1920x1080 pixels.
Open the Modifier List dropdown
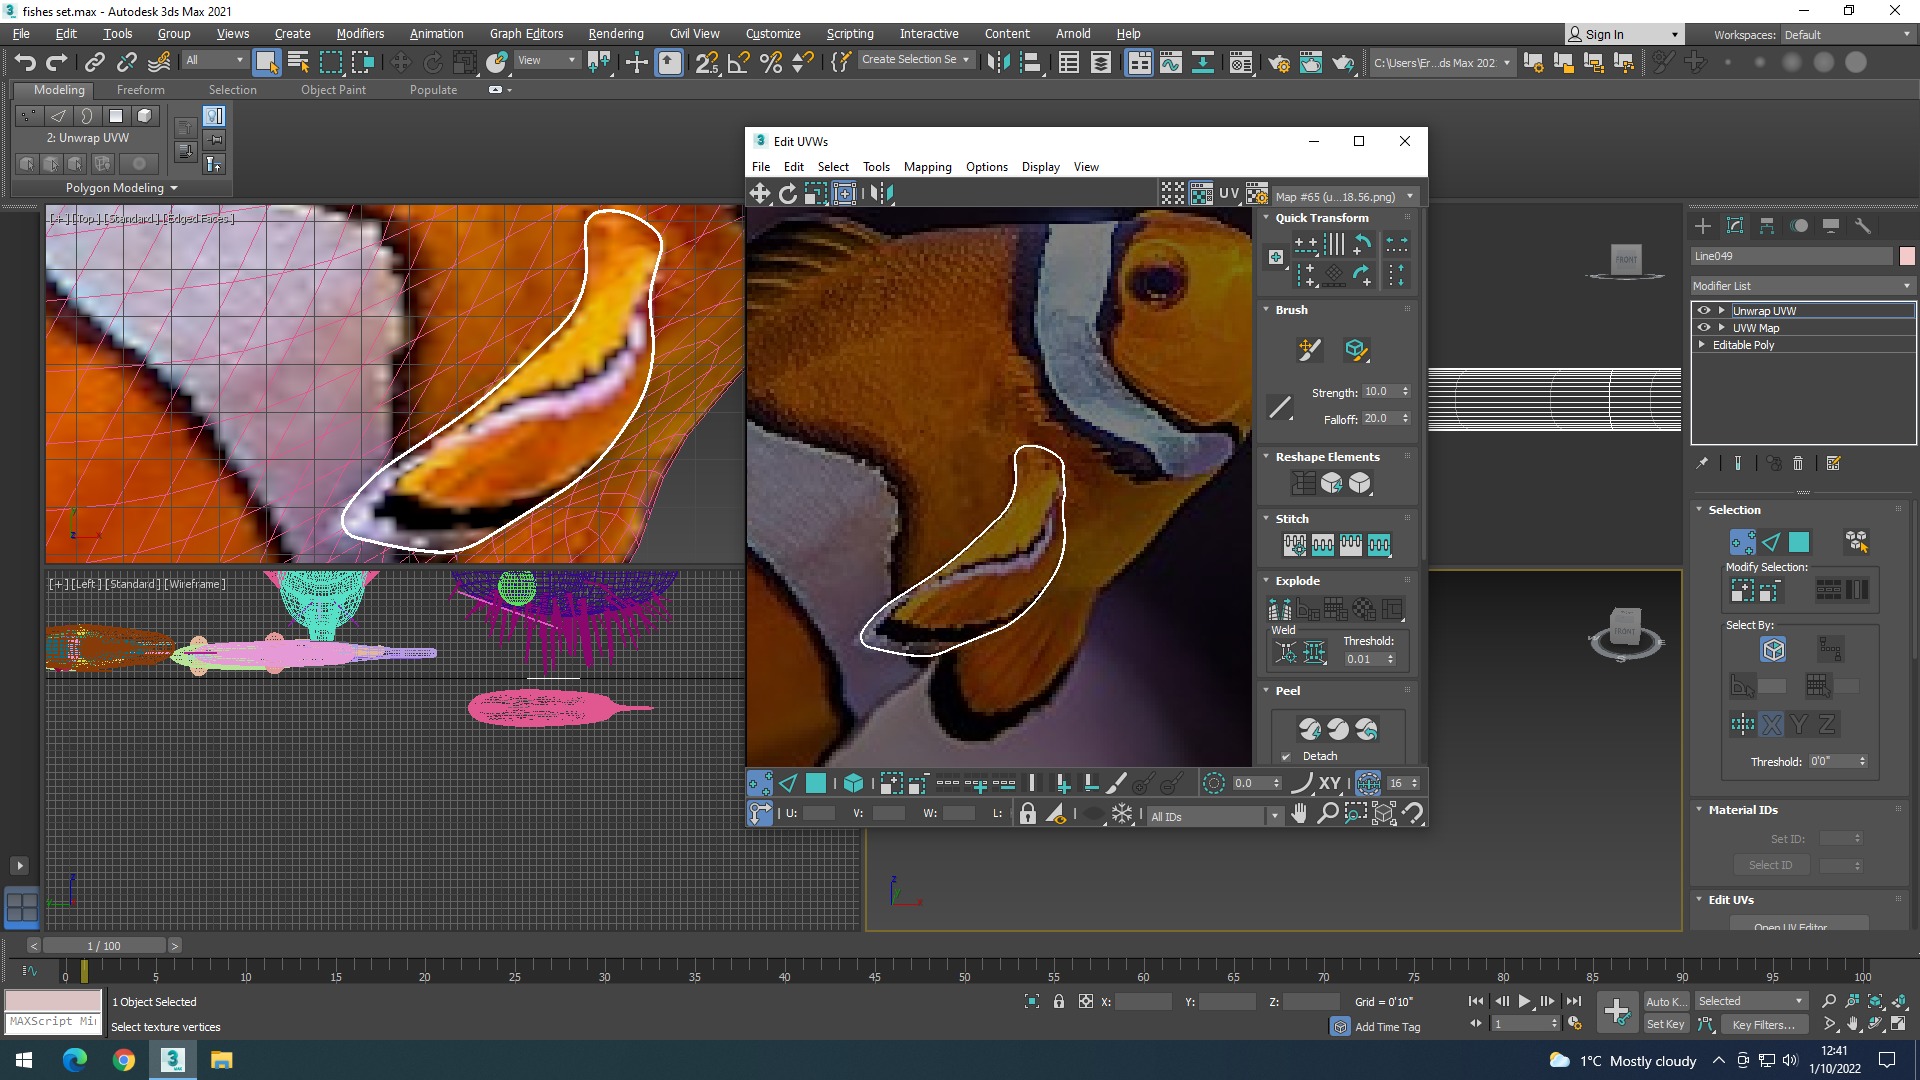coord(1803,286)
